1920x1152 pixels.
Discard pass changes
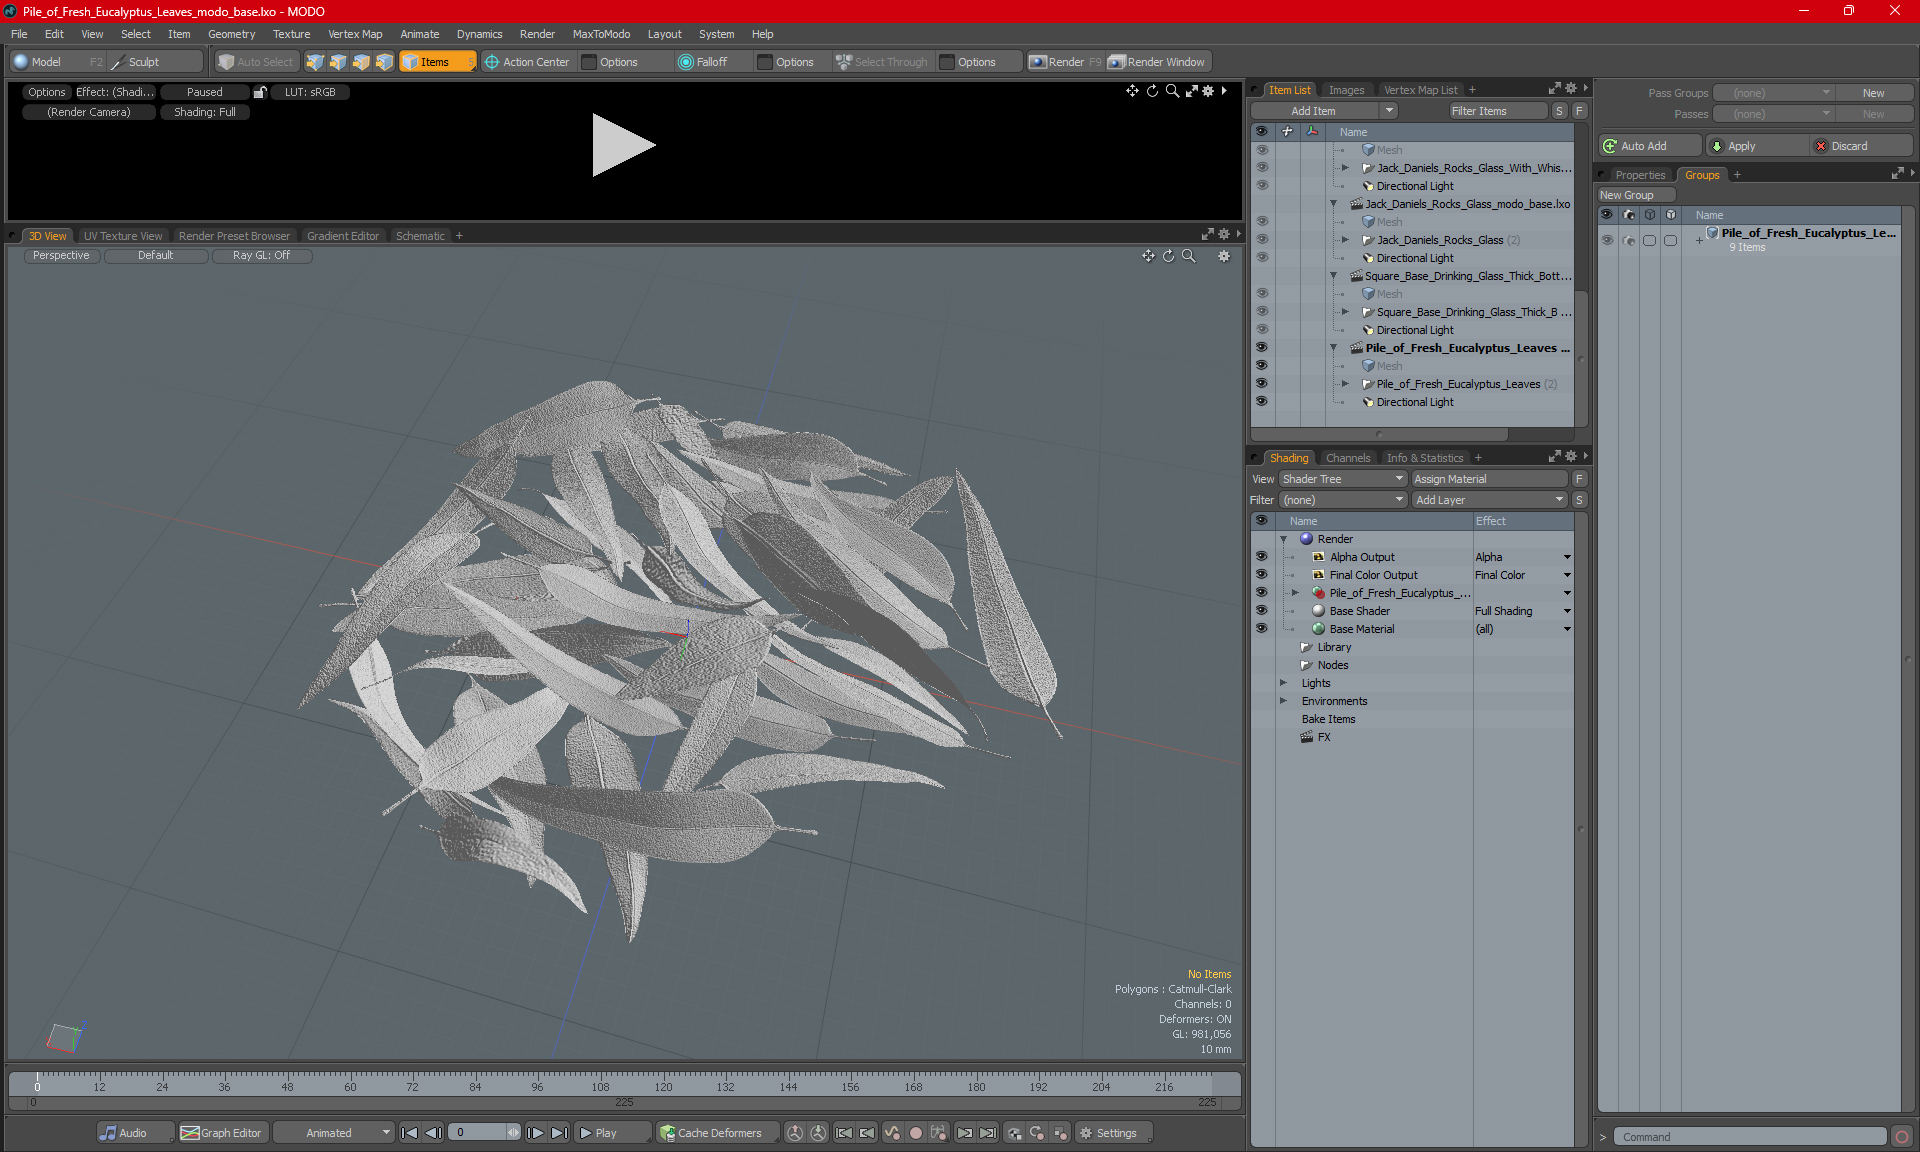click(1863, 146)
